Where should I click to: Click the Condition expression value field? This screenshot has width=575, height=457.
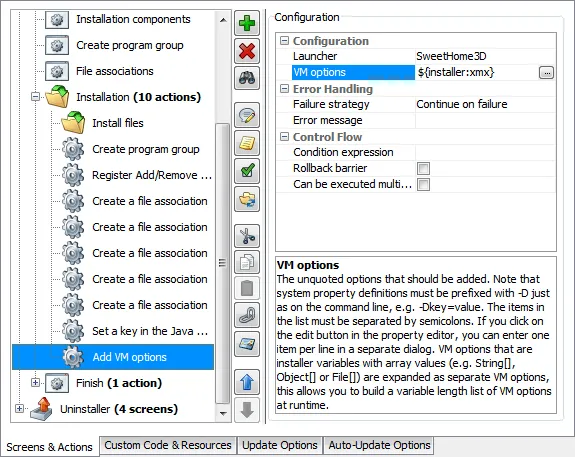click(x=485, y=152)
